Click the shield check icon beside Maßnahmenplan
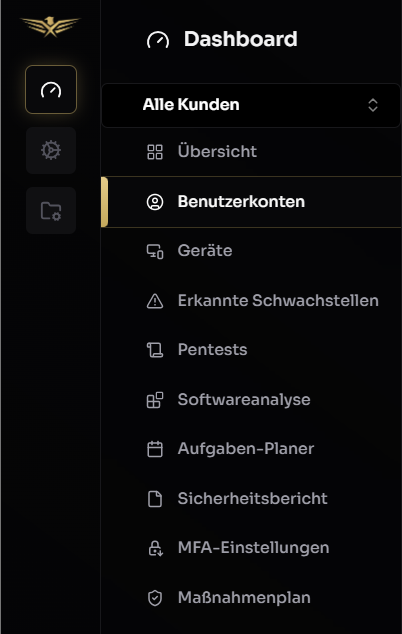Image resolution: width=402 pixels, height=634 pixels. (155, 598)
